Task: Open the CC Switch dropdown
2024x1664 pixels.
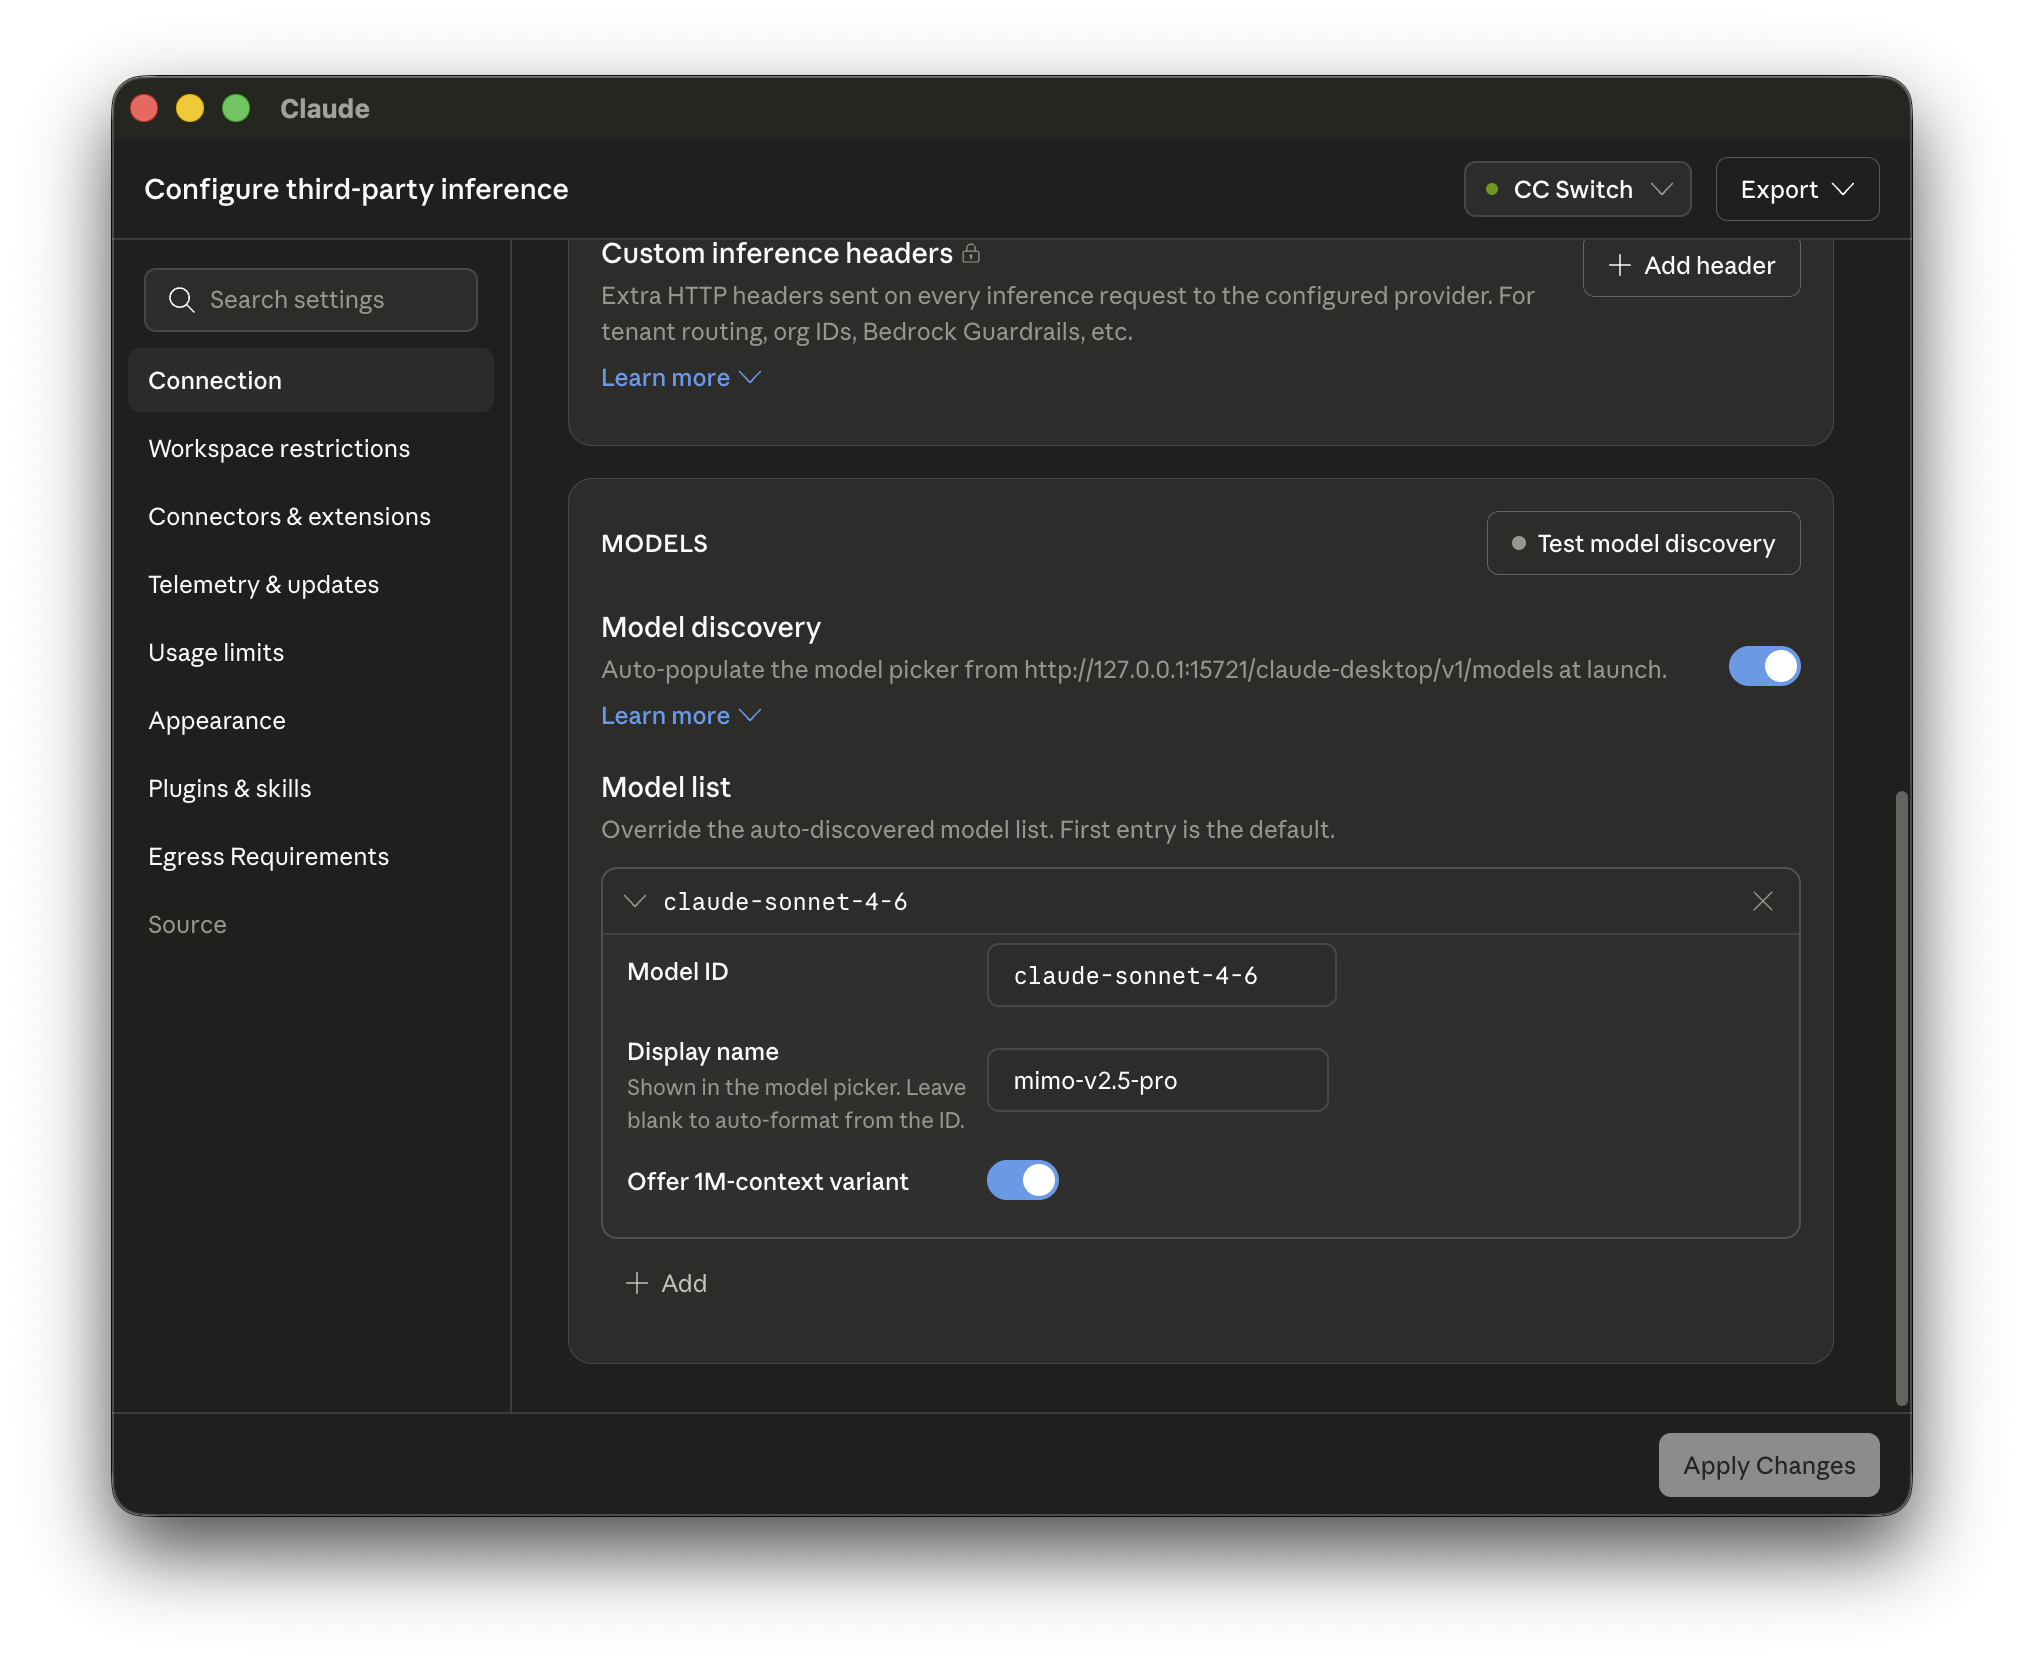Action: [x=1577, y=189]
